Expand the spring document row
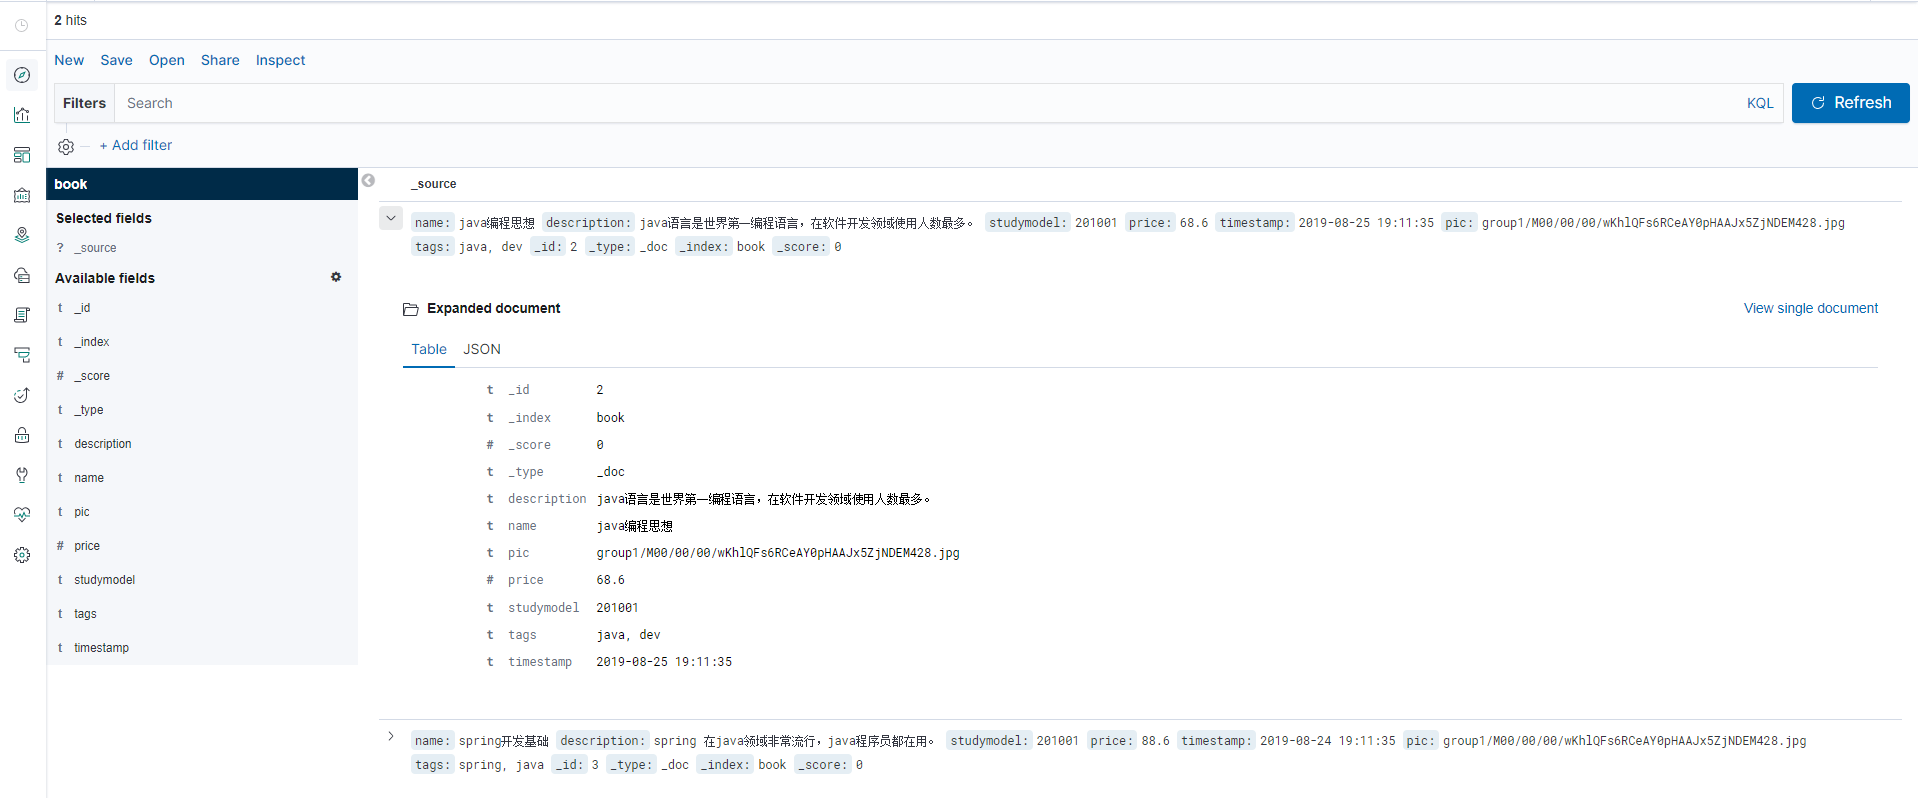 (391, 736)
